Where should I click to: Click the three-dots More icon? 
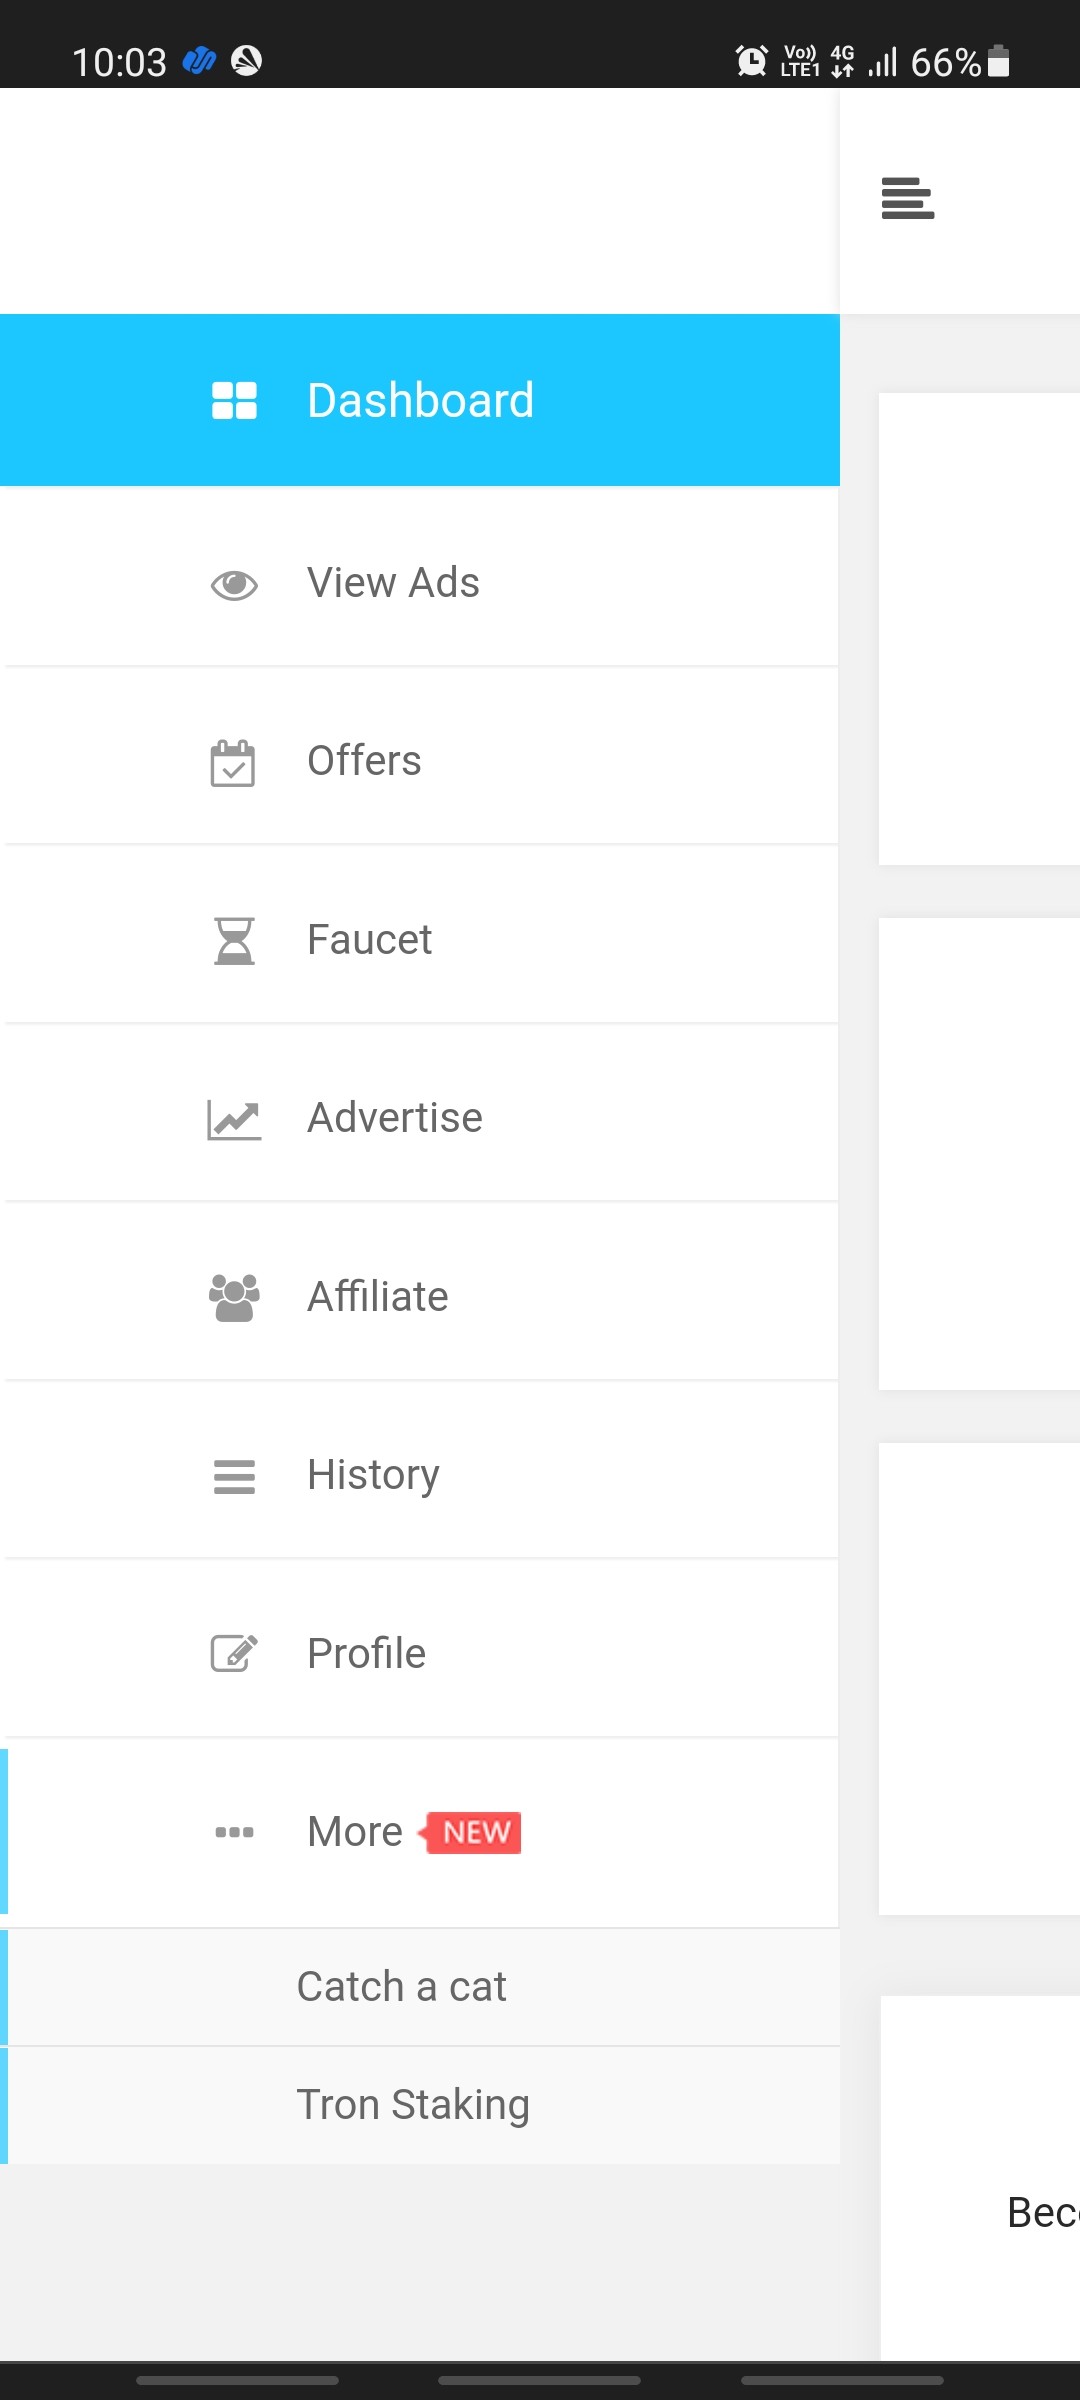pyautogui.click(x=234, y=1832)
